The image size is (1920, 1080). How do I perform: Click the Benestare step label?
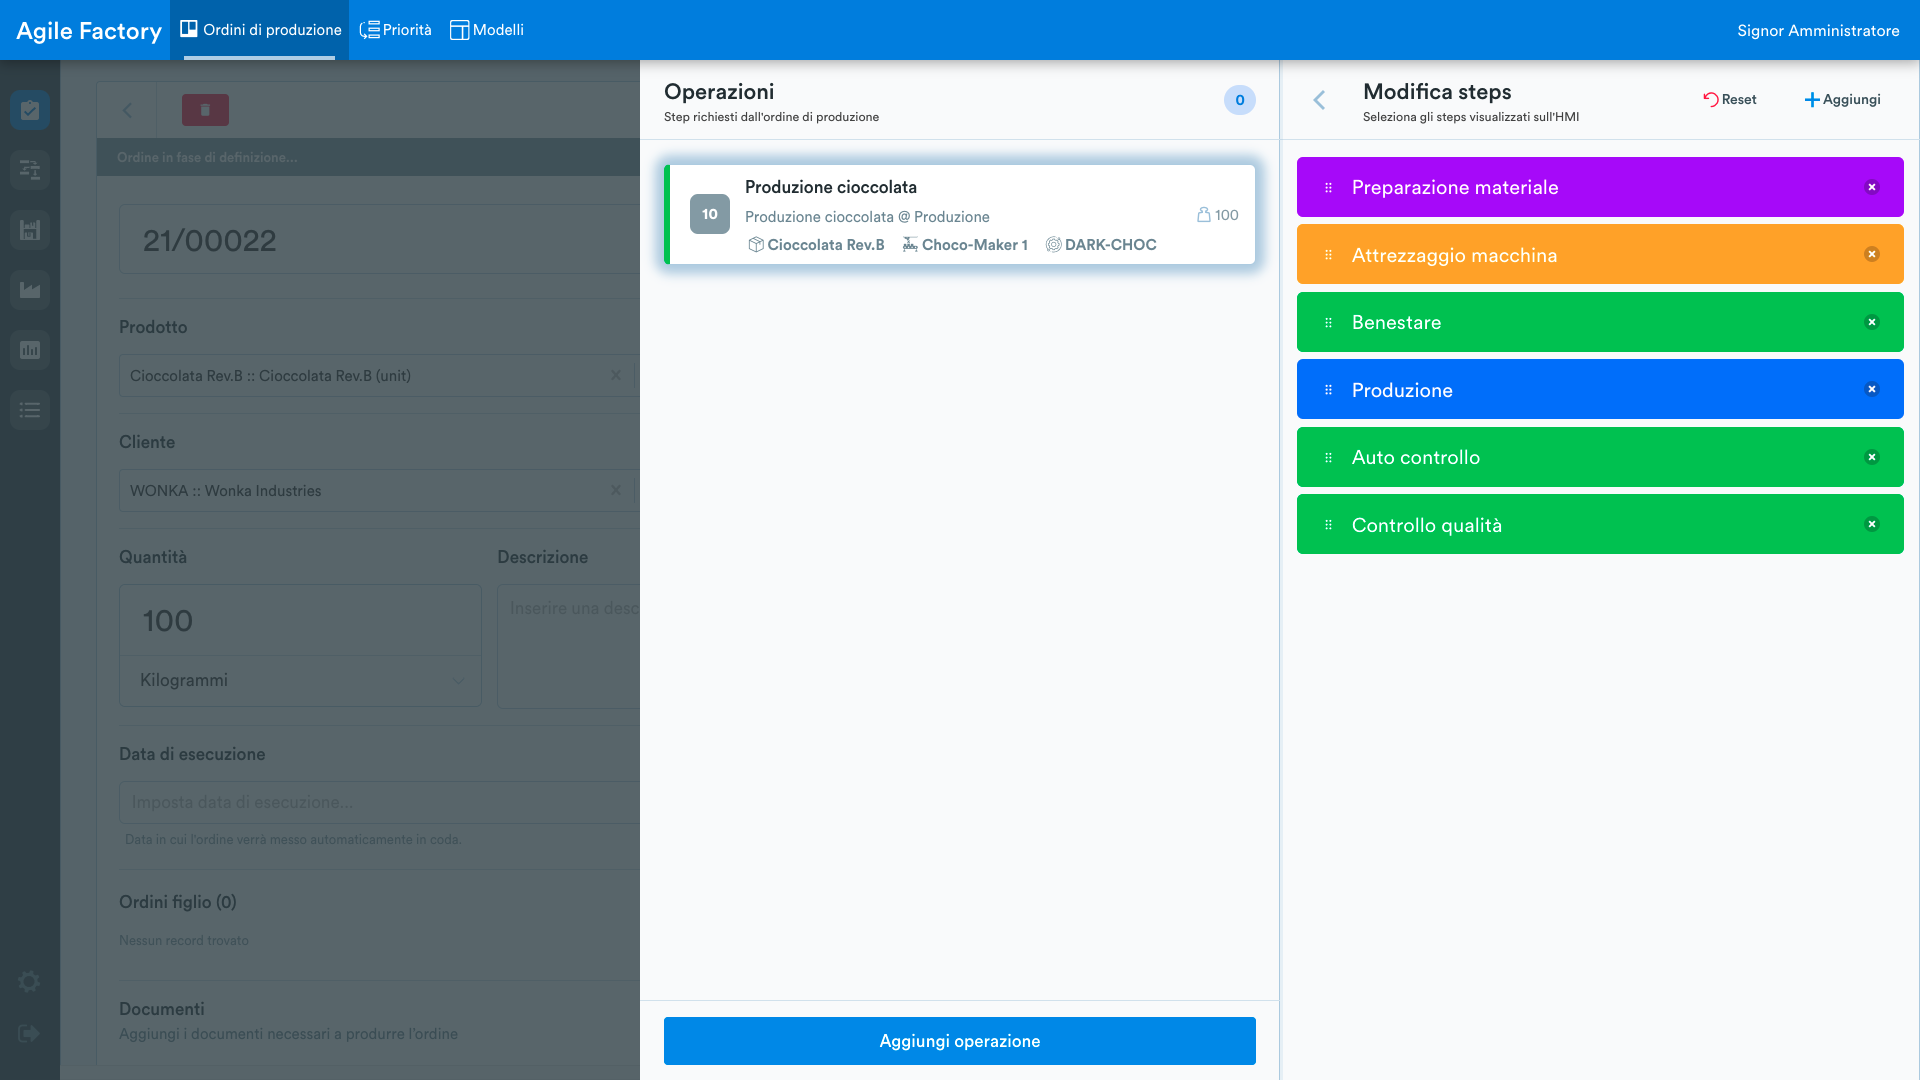click(1396, 322)
